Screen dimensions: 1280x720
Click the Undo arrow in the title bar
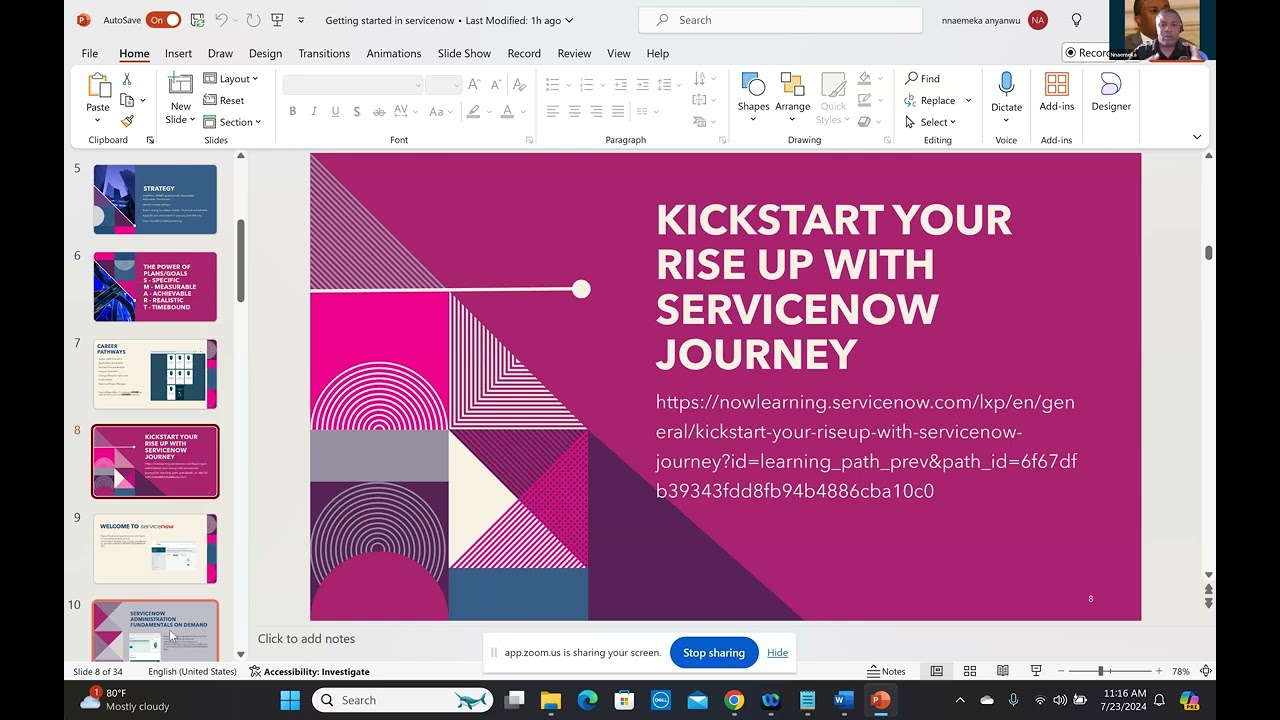point(221,20)
